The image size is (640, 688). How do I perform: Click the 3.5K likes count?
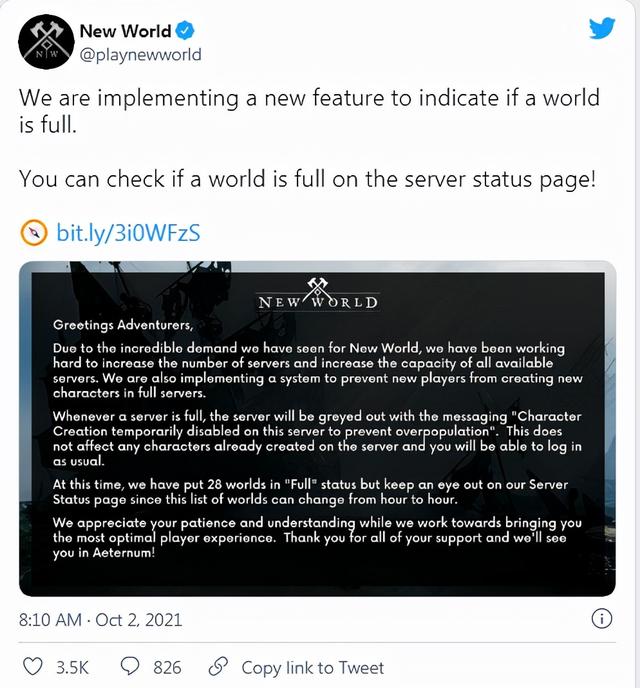click(x=72, y=668)
